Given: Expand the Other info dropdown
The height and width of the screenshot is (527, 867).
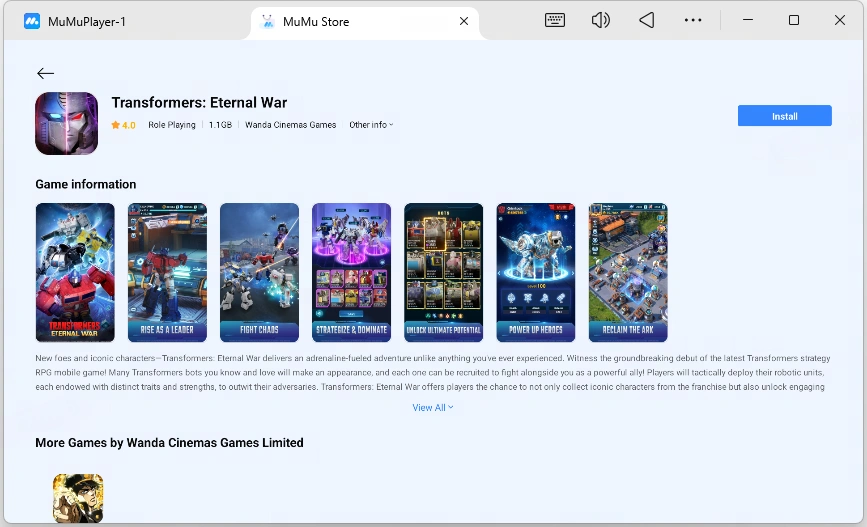Looking at the screenshot, I should coord(371,125).
